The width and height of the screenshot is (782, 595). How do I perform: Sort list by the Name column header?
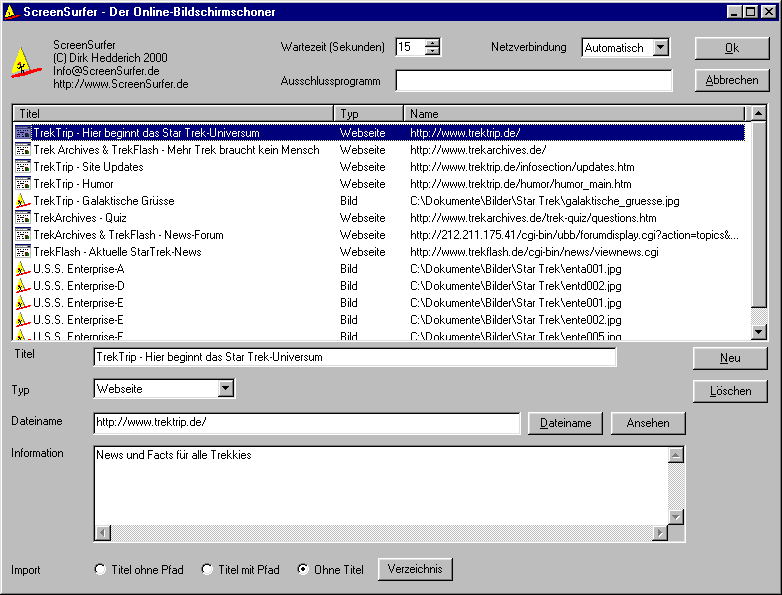coord(574,114)
